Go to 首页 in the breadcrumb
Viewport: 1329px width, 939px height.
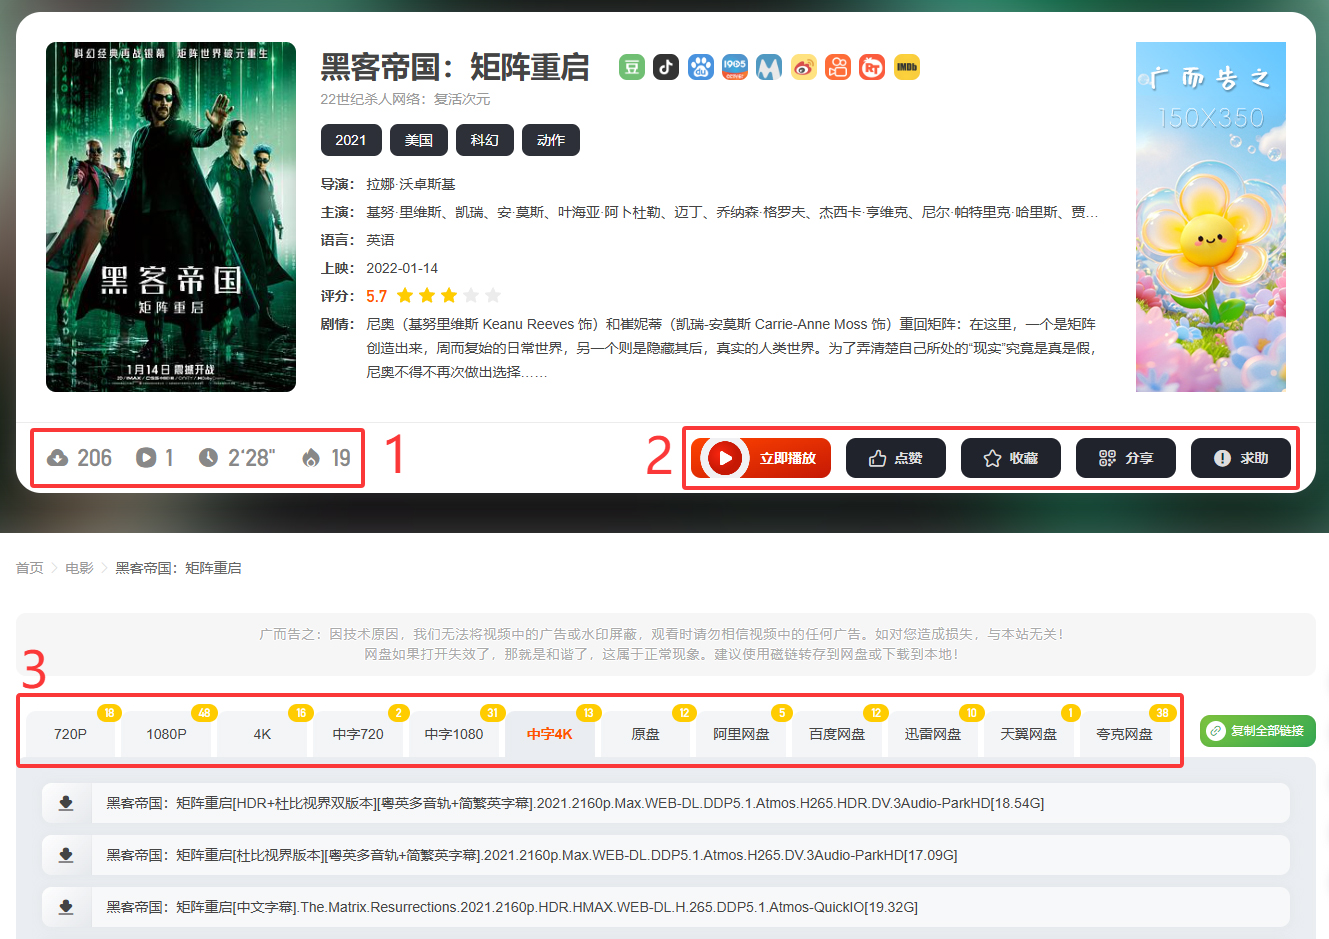(x=30, y=568)
